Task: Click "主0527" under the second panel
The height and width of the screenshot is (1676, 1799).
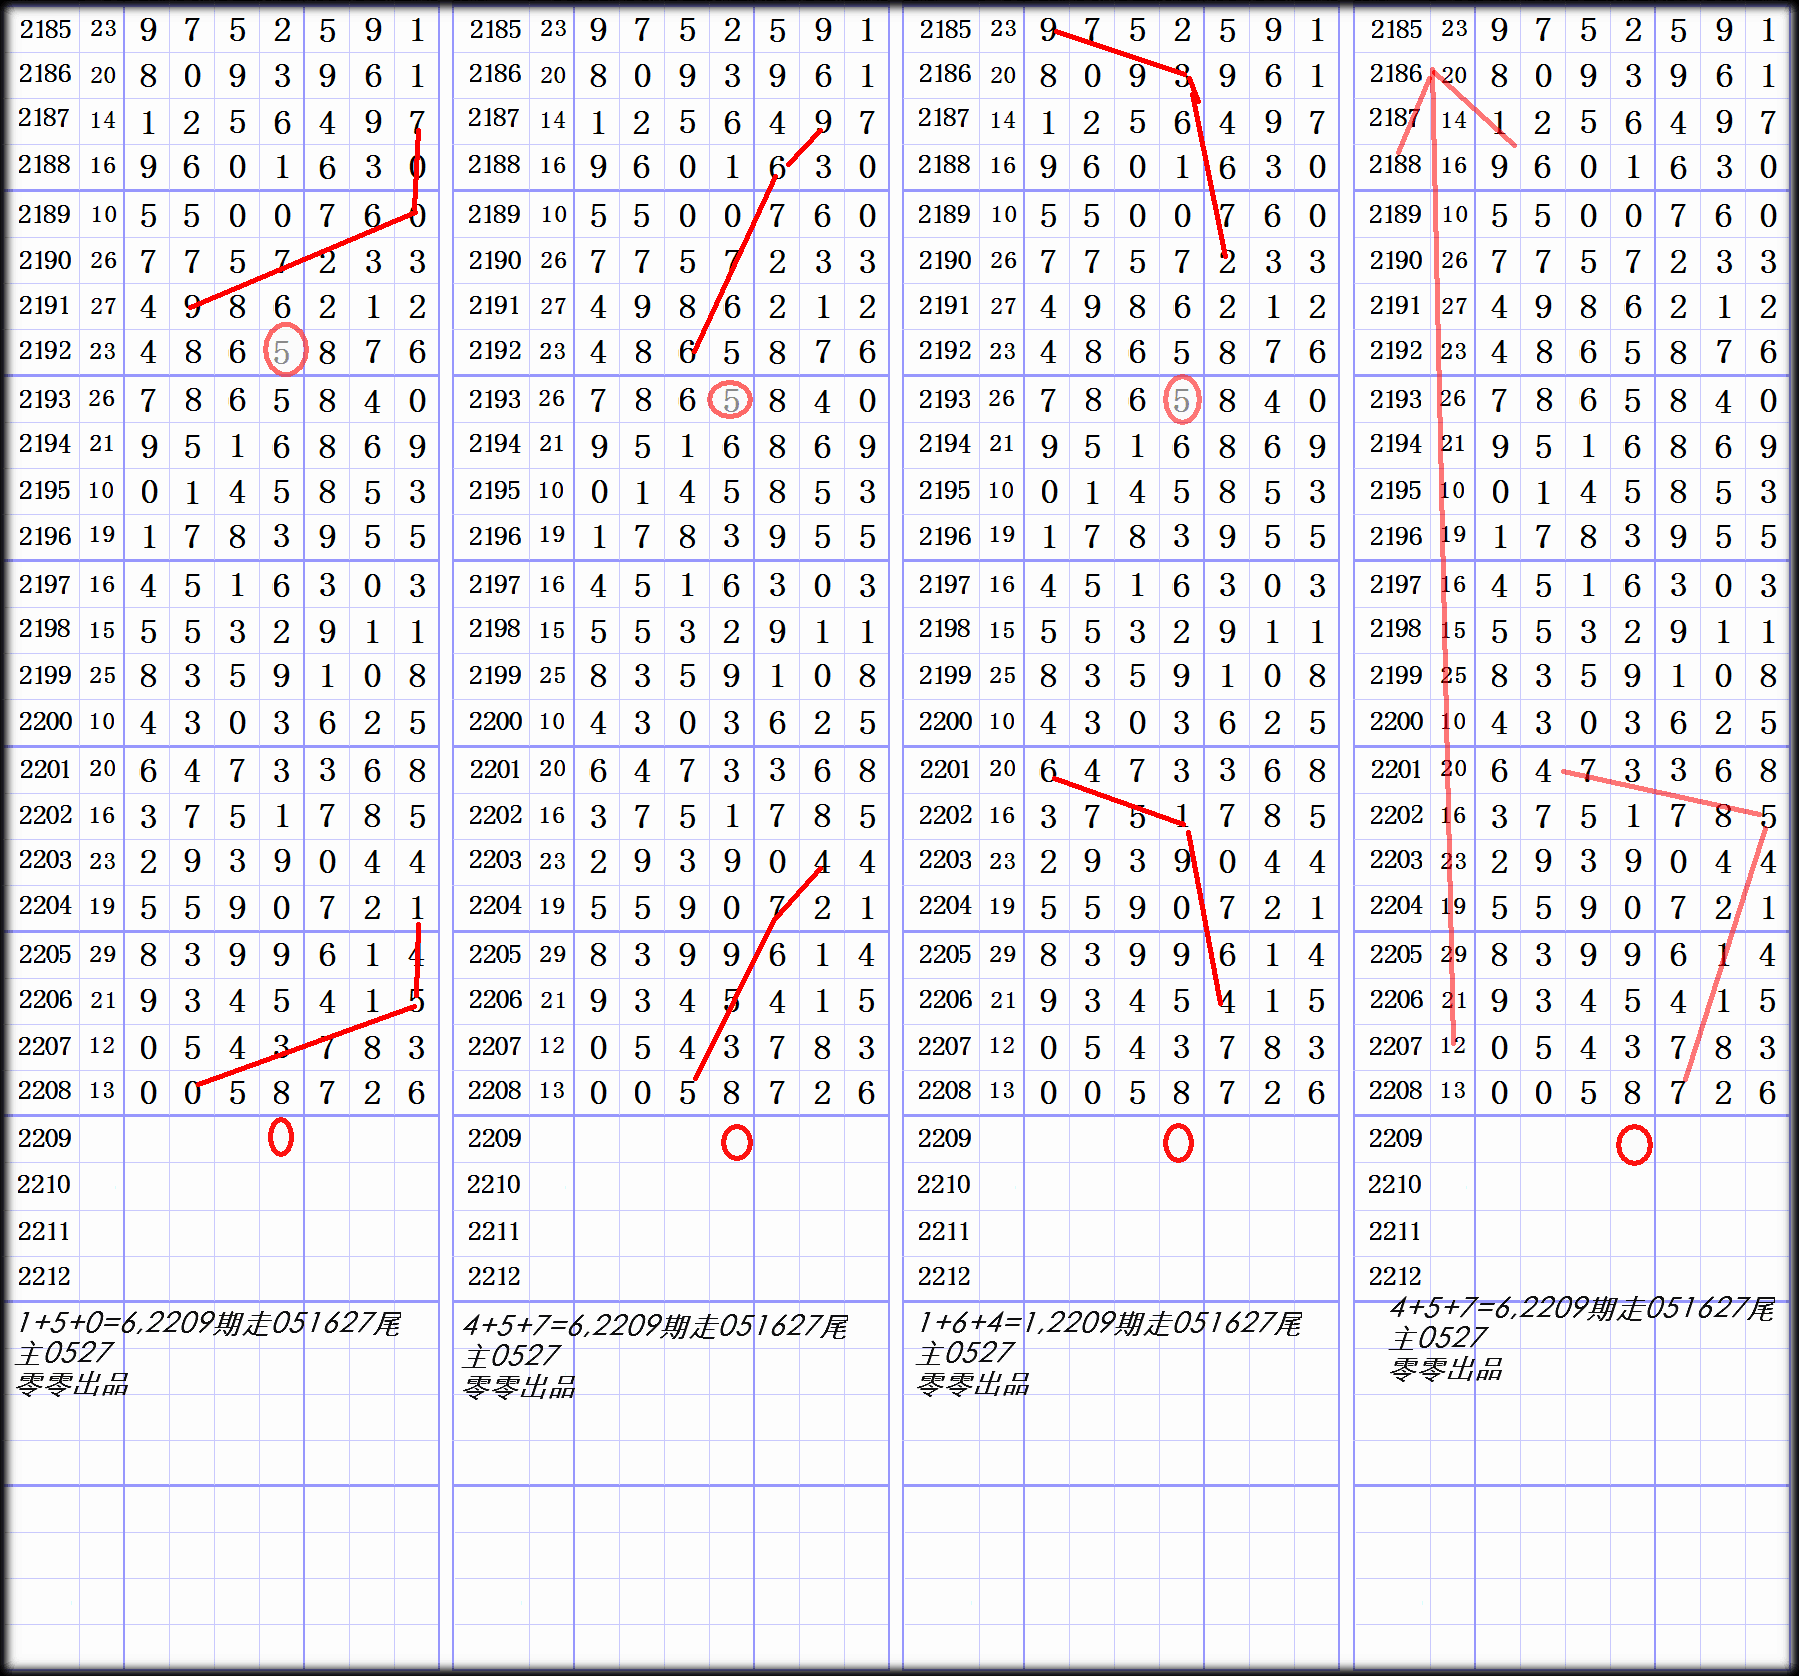Action: tap(512, 1356)
